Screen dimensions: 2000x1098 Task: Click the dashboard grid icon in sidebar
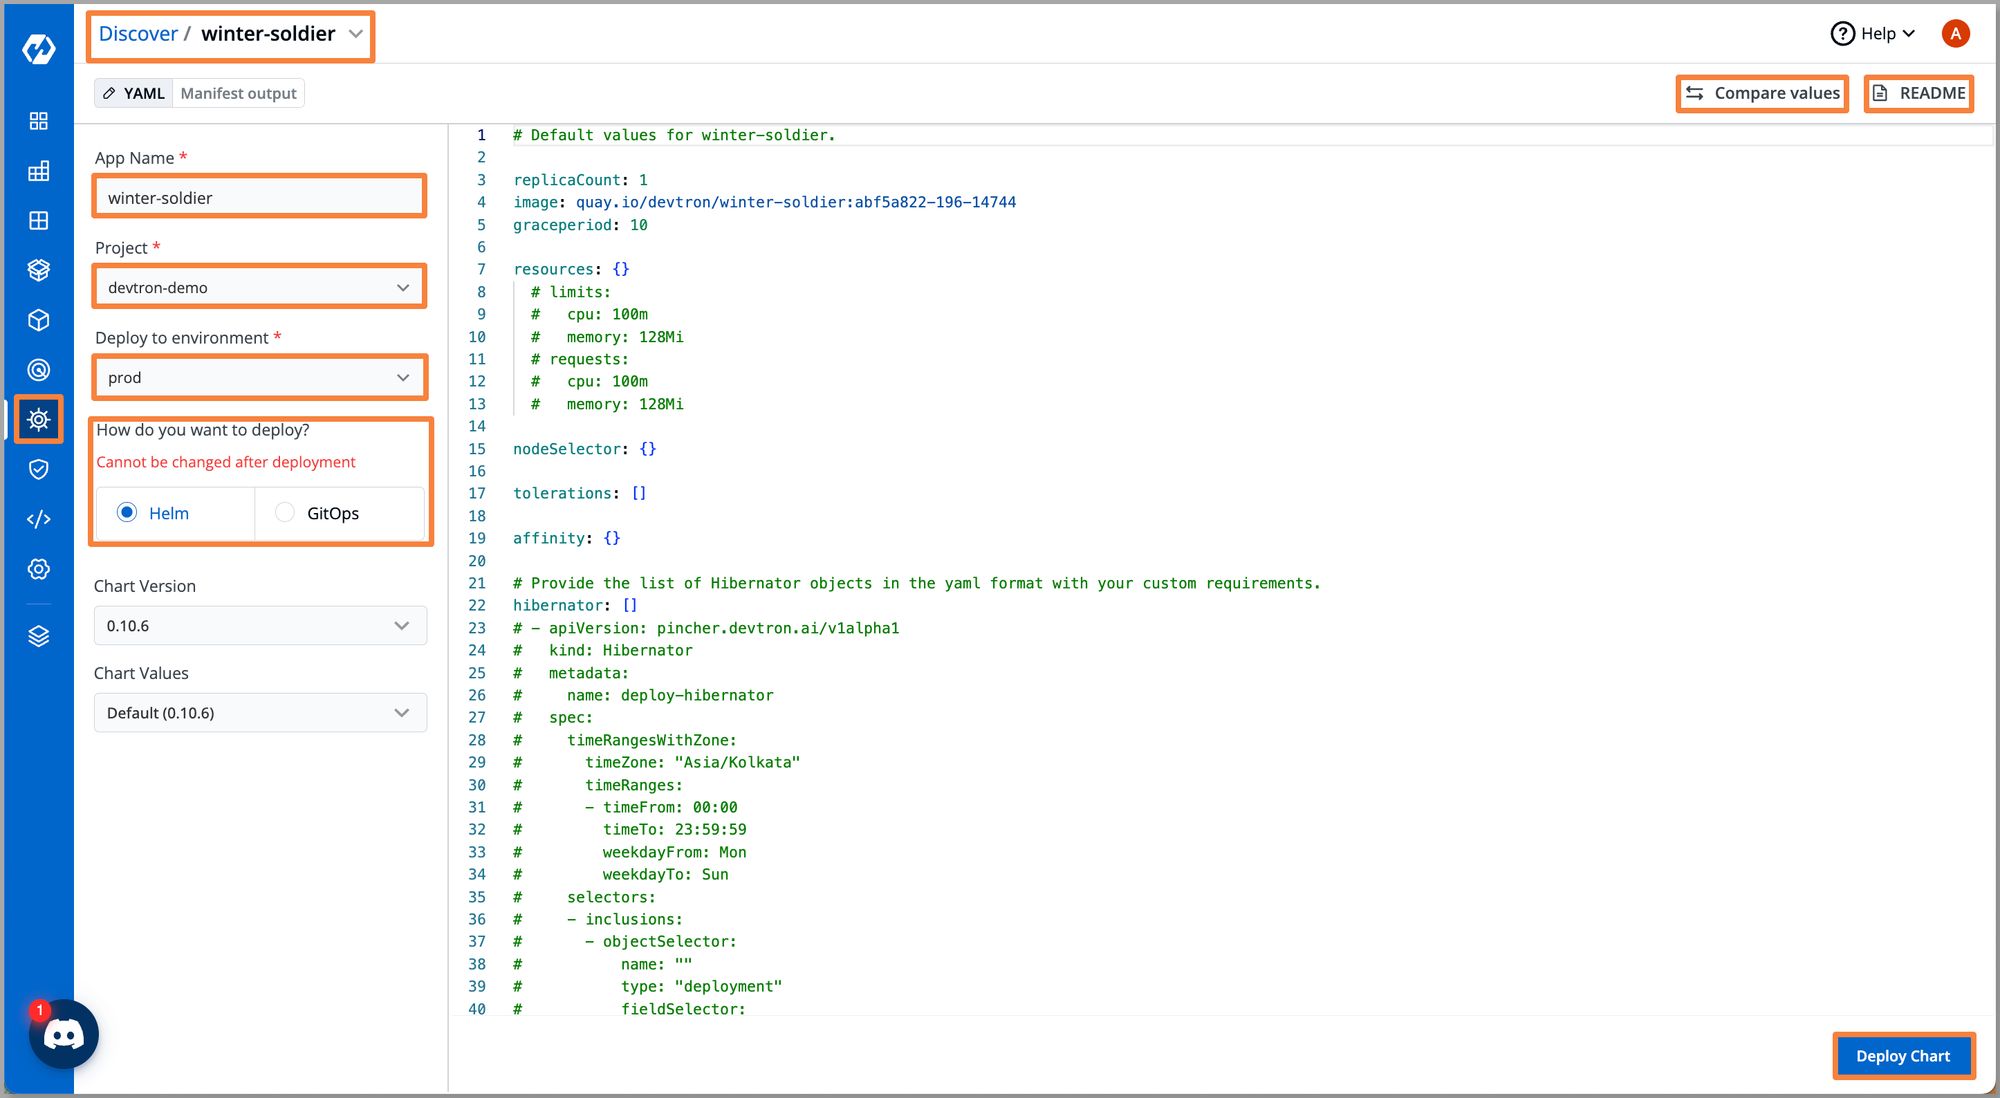[37, 120]
